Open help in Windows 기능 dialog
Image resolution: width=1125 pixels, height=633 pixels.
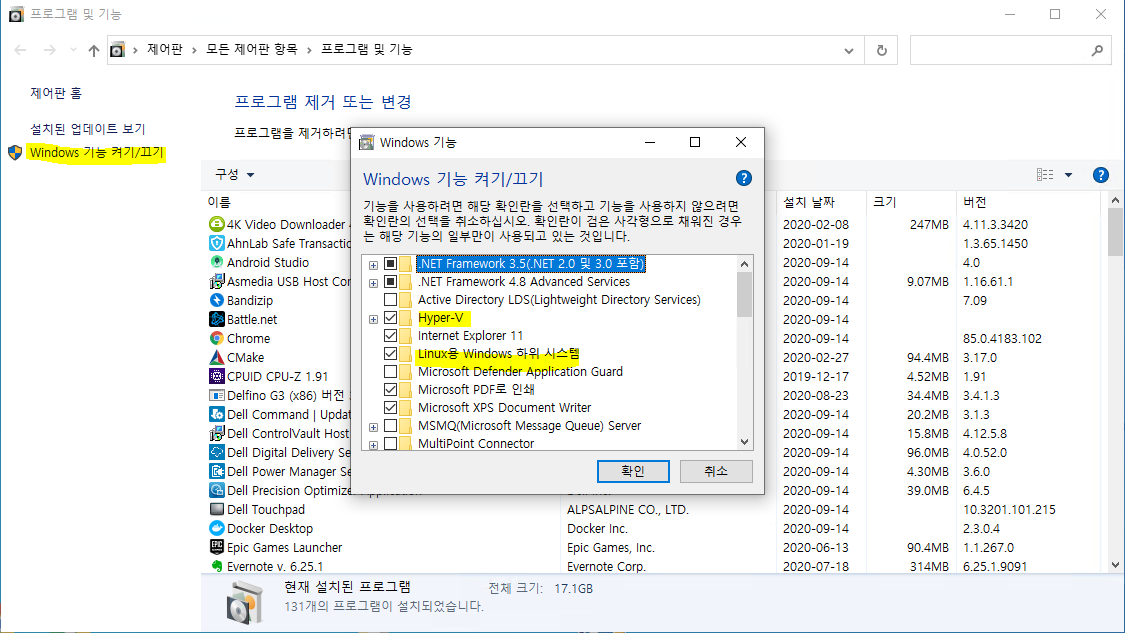(744, 178)
